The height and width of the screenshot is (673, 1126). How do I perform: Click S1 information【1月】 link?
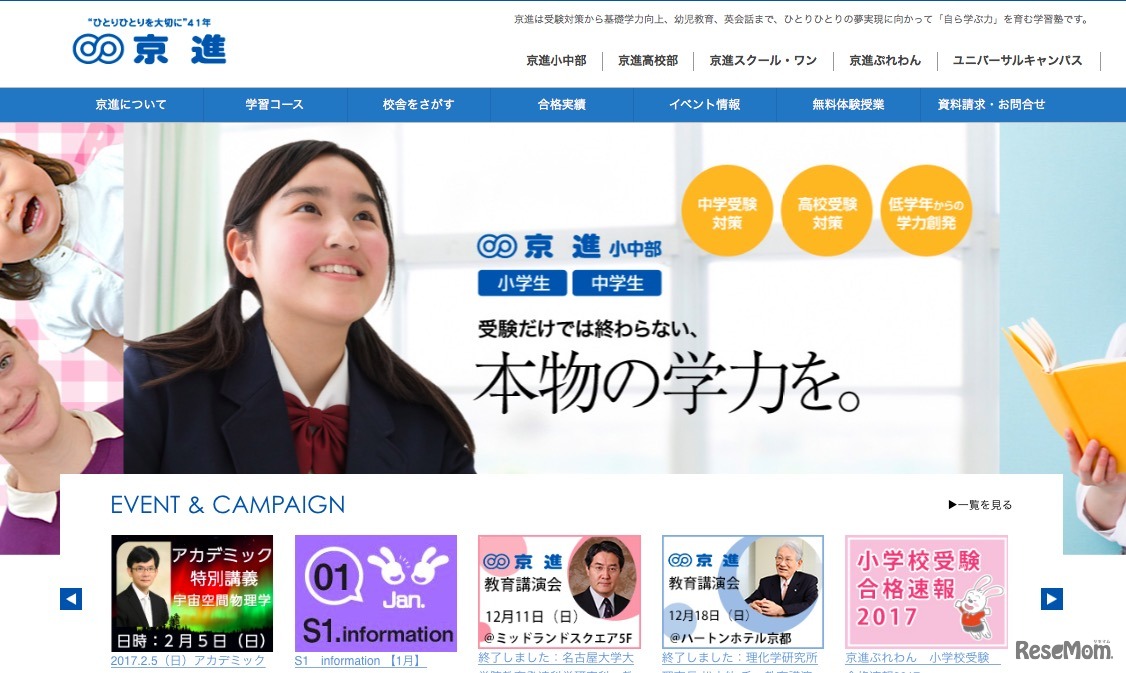point(360,661)
